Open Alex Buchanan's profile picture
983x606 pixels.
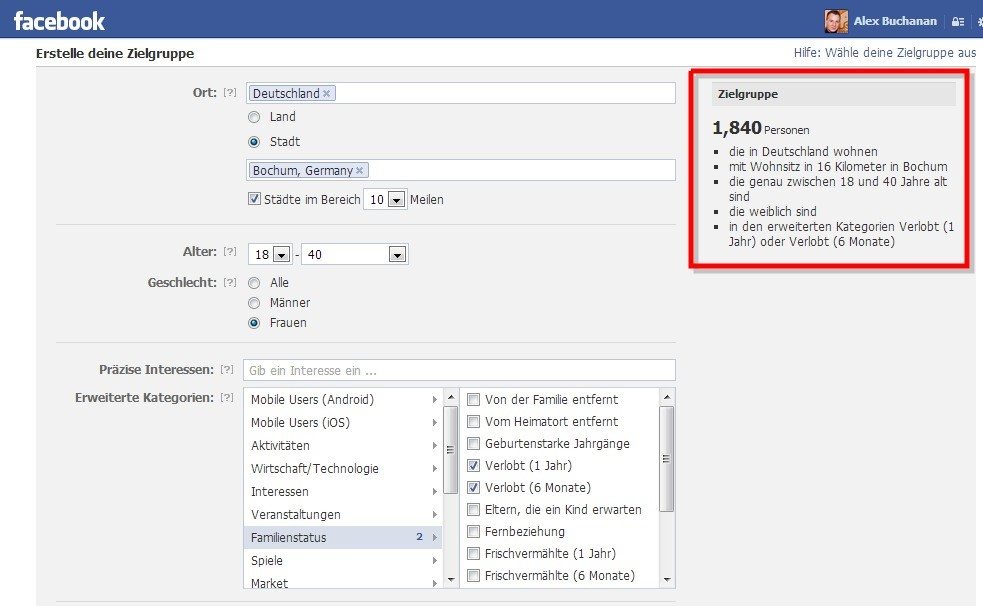pos(836,21)
